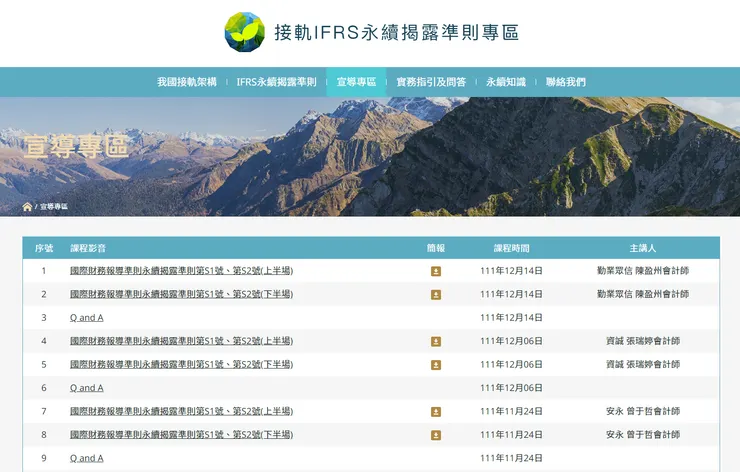Viewport: 740px width, 472px height.
Task: Click date 111年12月14日 in row 1
Action: [x=512, y=271]
